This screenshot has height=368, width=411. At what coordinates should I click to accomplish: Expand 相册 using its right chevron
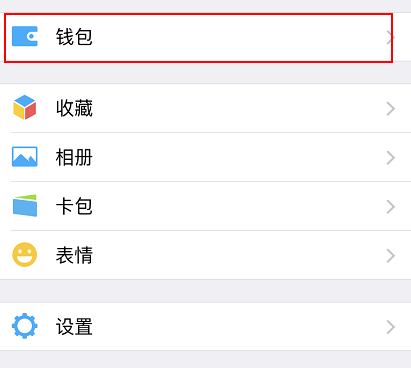point(391,158)
